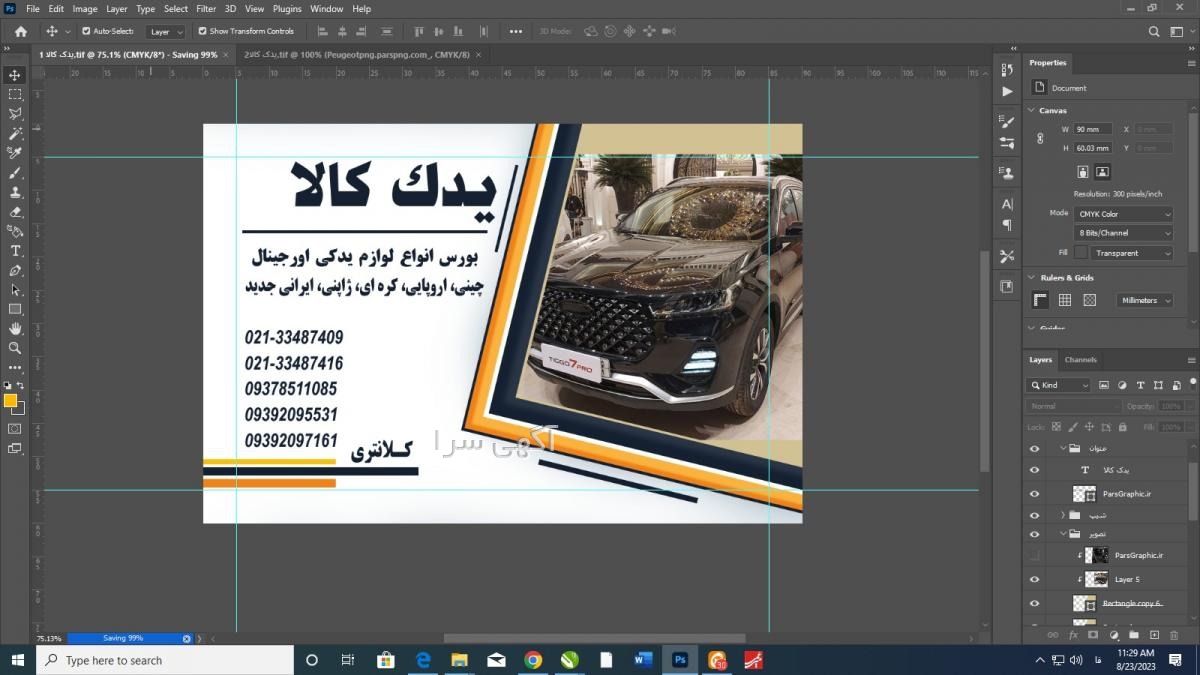This screenshot has width=1200, height=675.
Task: Click the foreground orange color swatch
Action: pos(10,401)
